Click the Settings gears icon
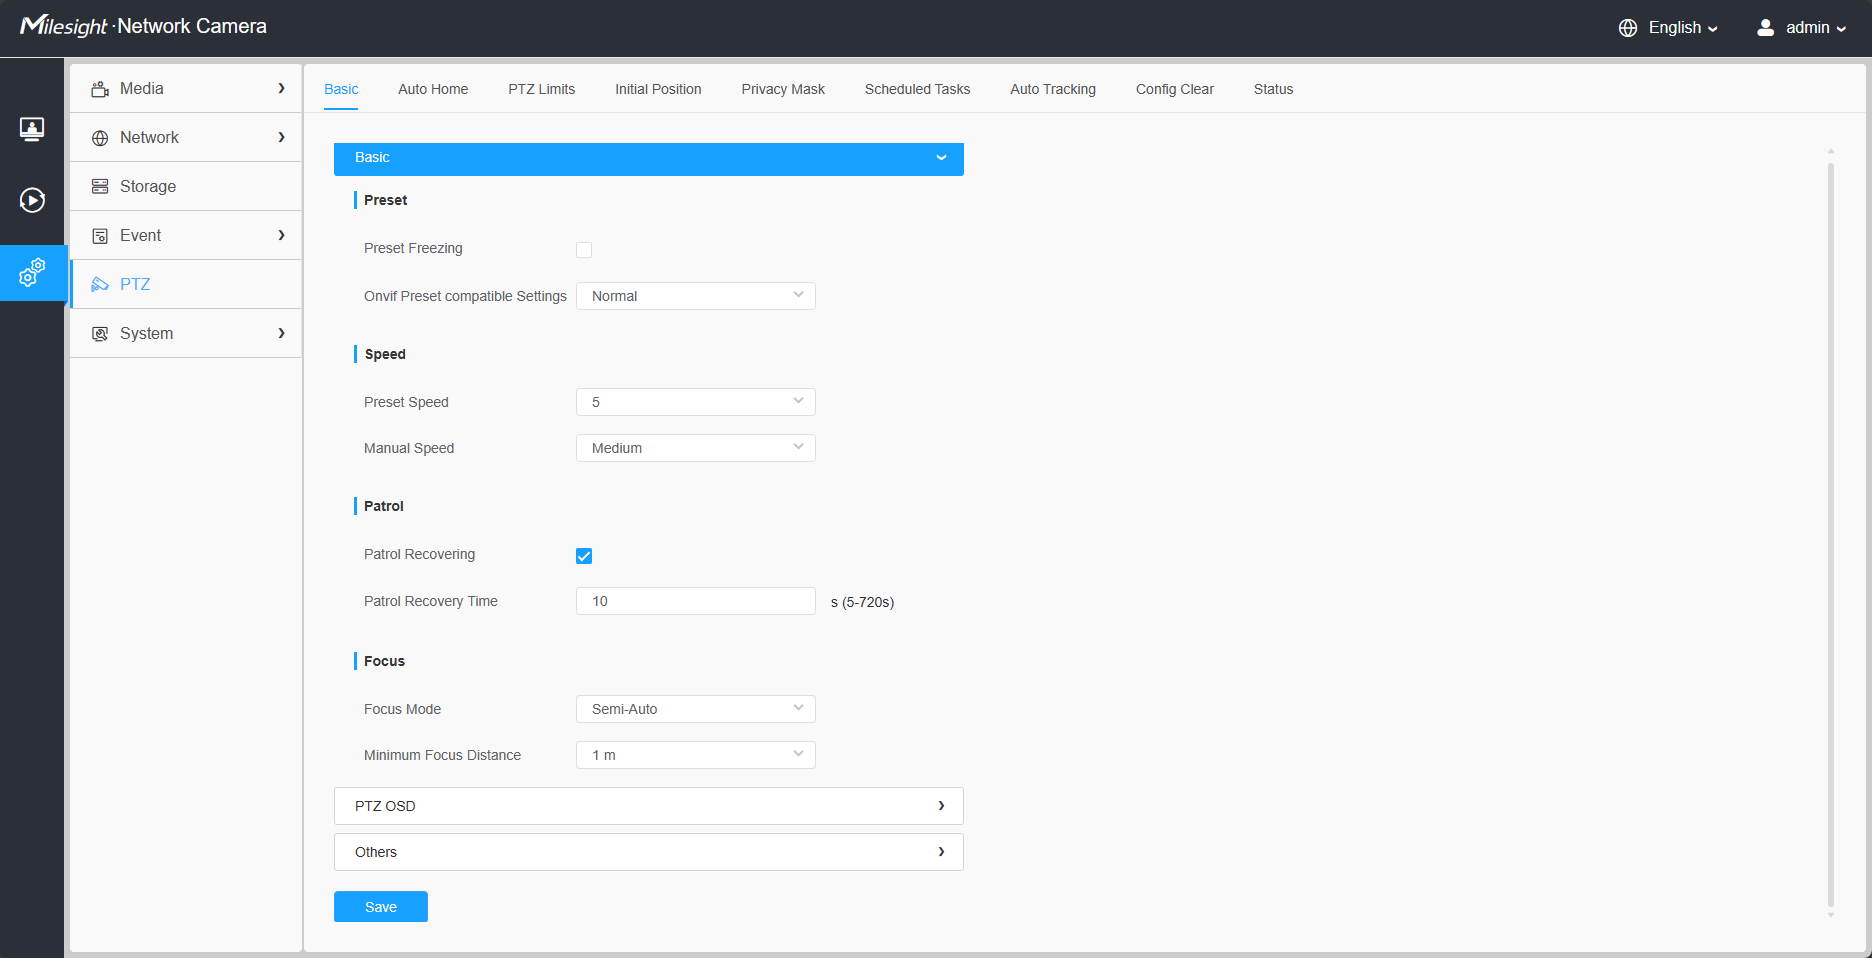The width and height of the screenshot is (1872, 958). pos(32,272)
